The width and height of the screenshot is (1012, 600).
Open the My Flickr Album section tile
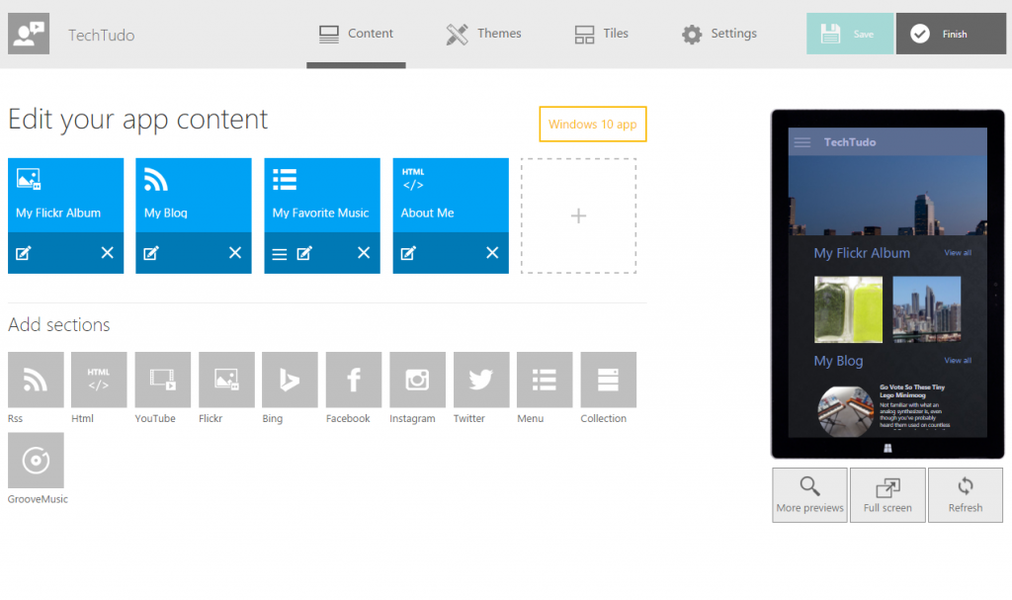66,195
